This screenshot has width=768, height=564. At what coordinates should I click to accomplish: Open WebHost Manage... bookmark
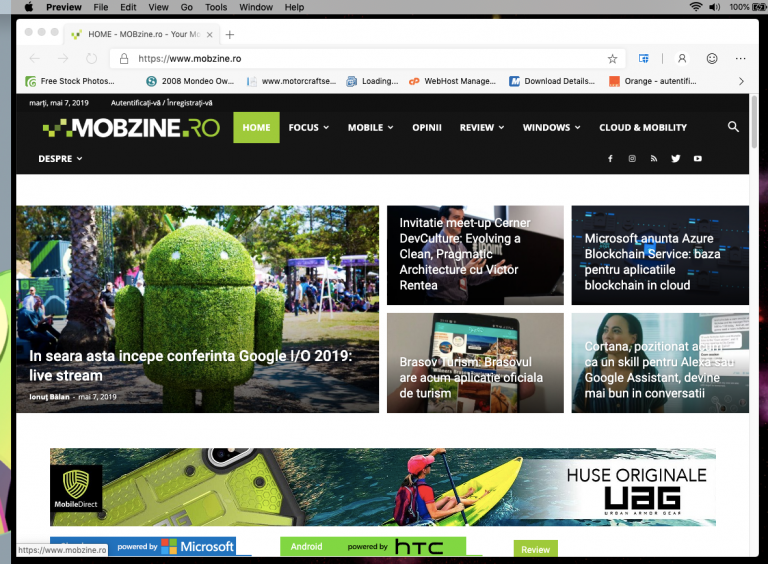click(453, 81)
